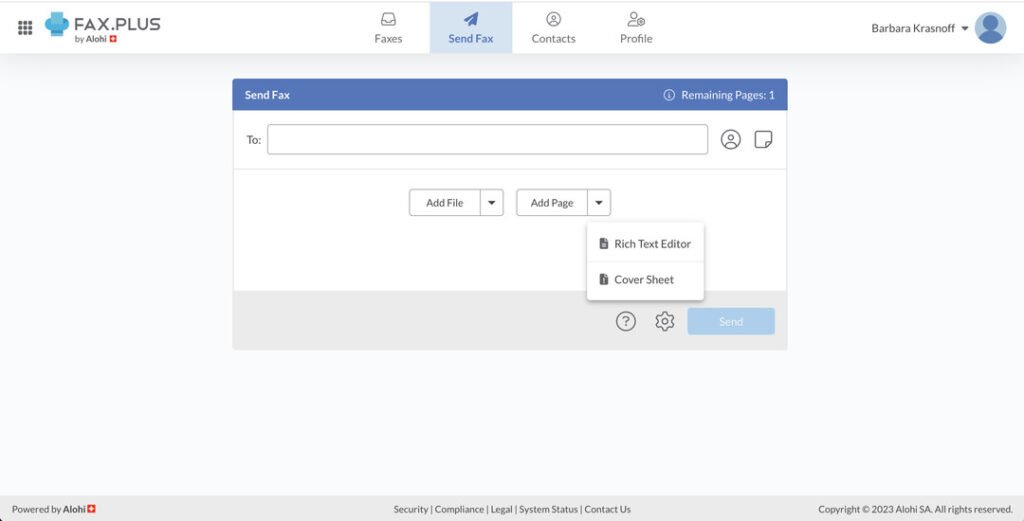Click the note icon beside To field
The width and height of the screenshot is (1024, 521).
pyautogui.click(x=763, y=140)
